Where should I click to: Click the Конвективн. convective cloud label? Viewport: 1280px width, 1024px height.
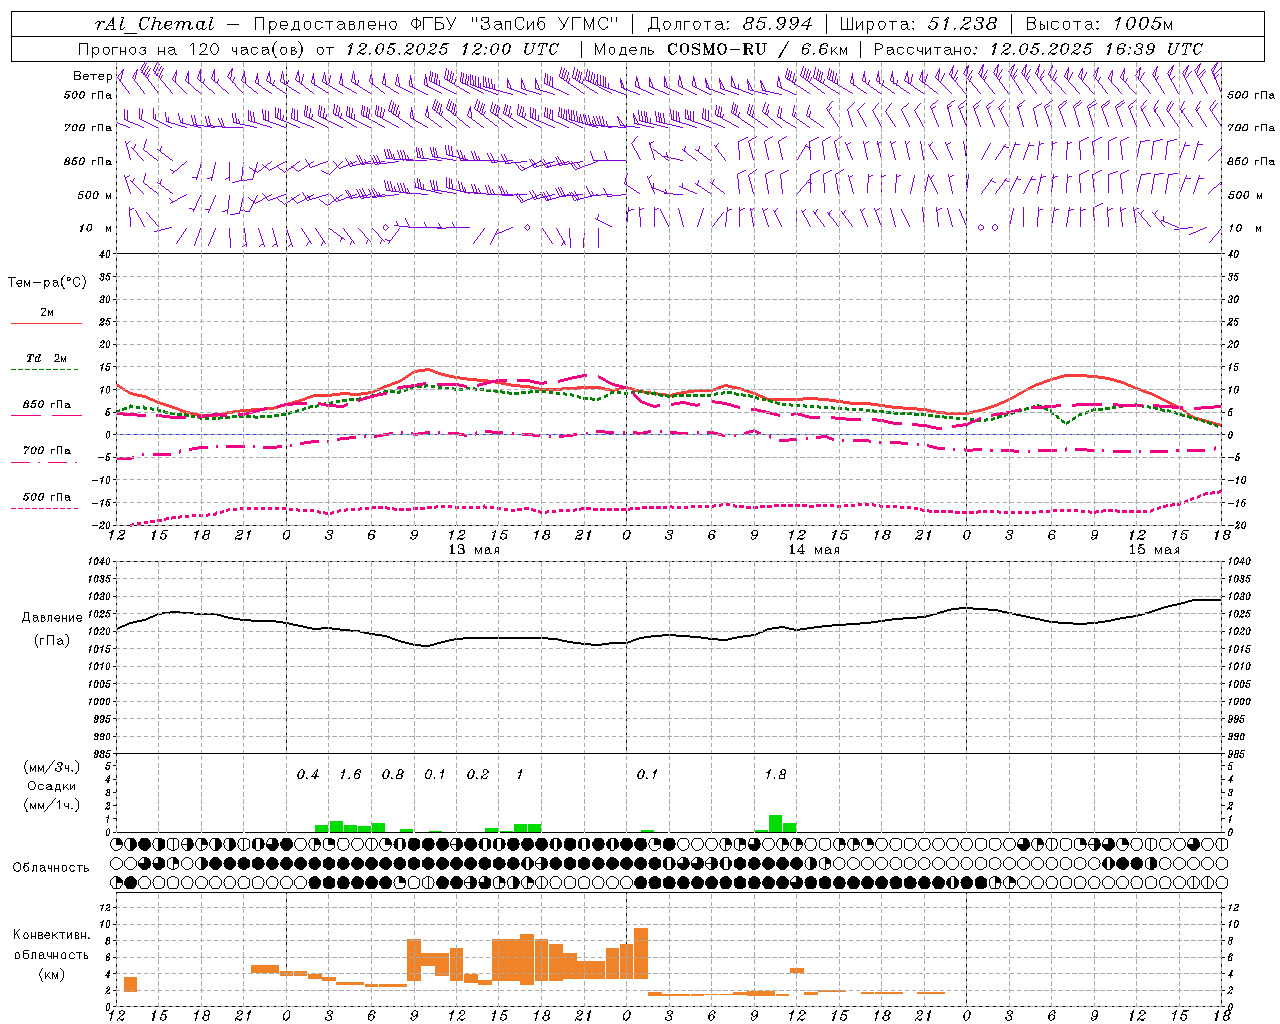(52, 935)
